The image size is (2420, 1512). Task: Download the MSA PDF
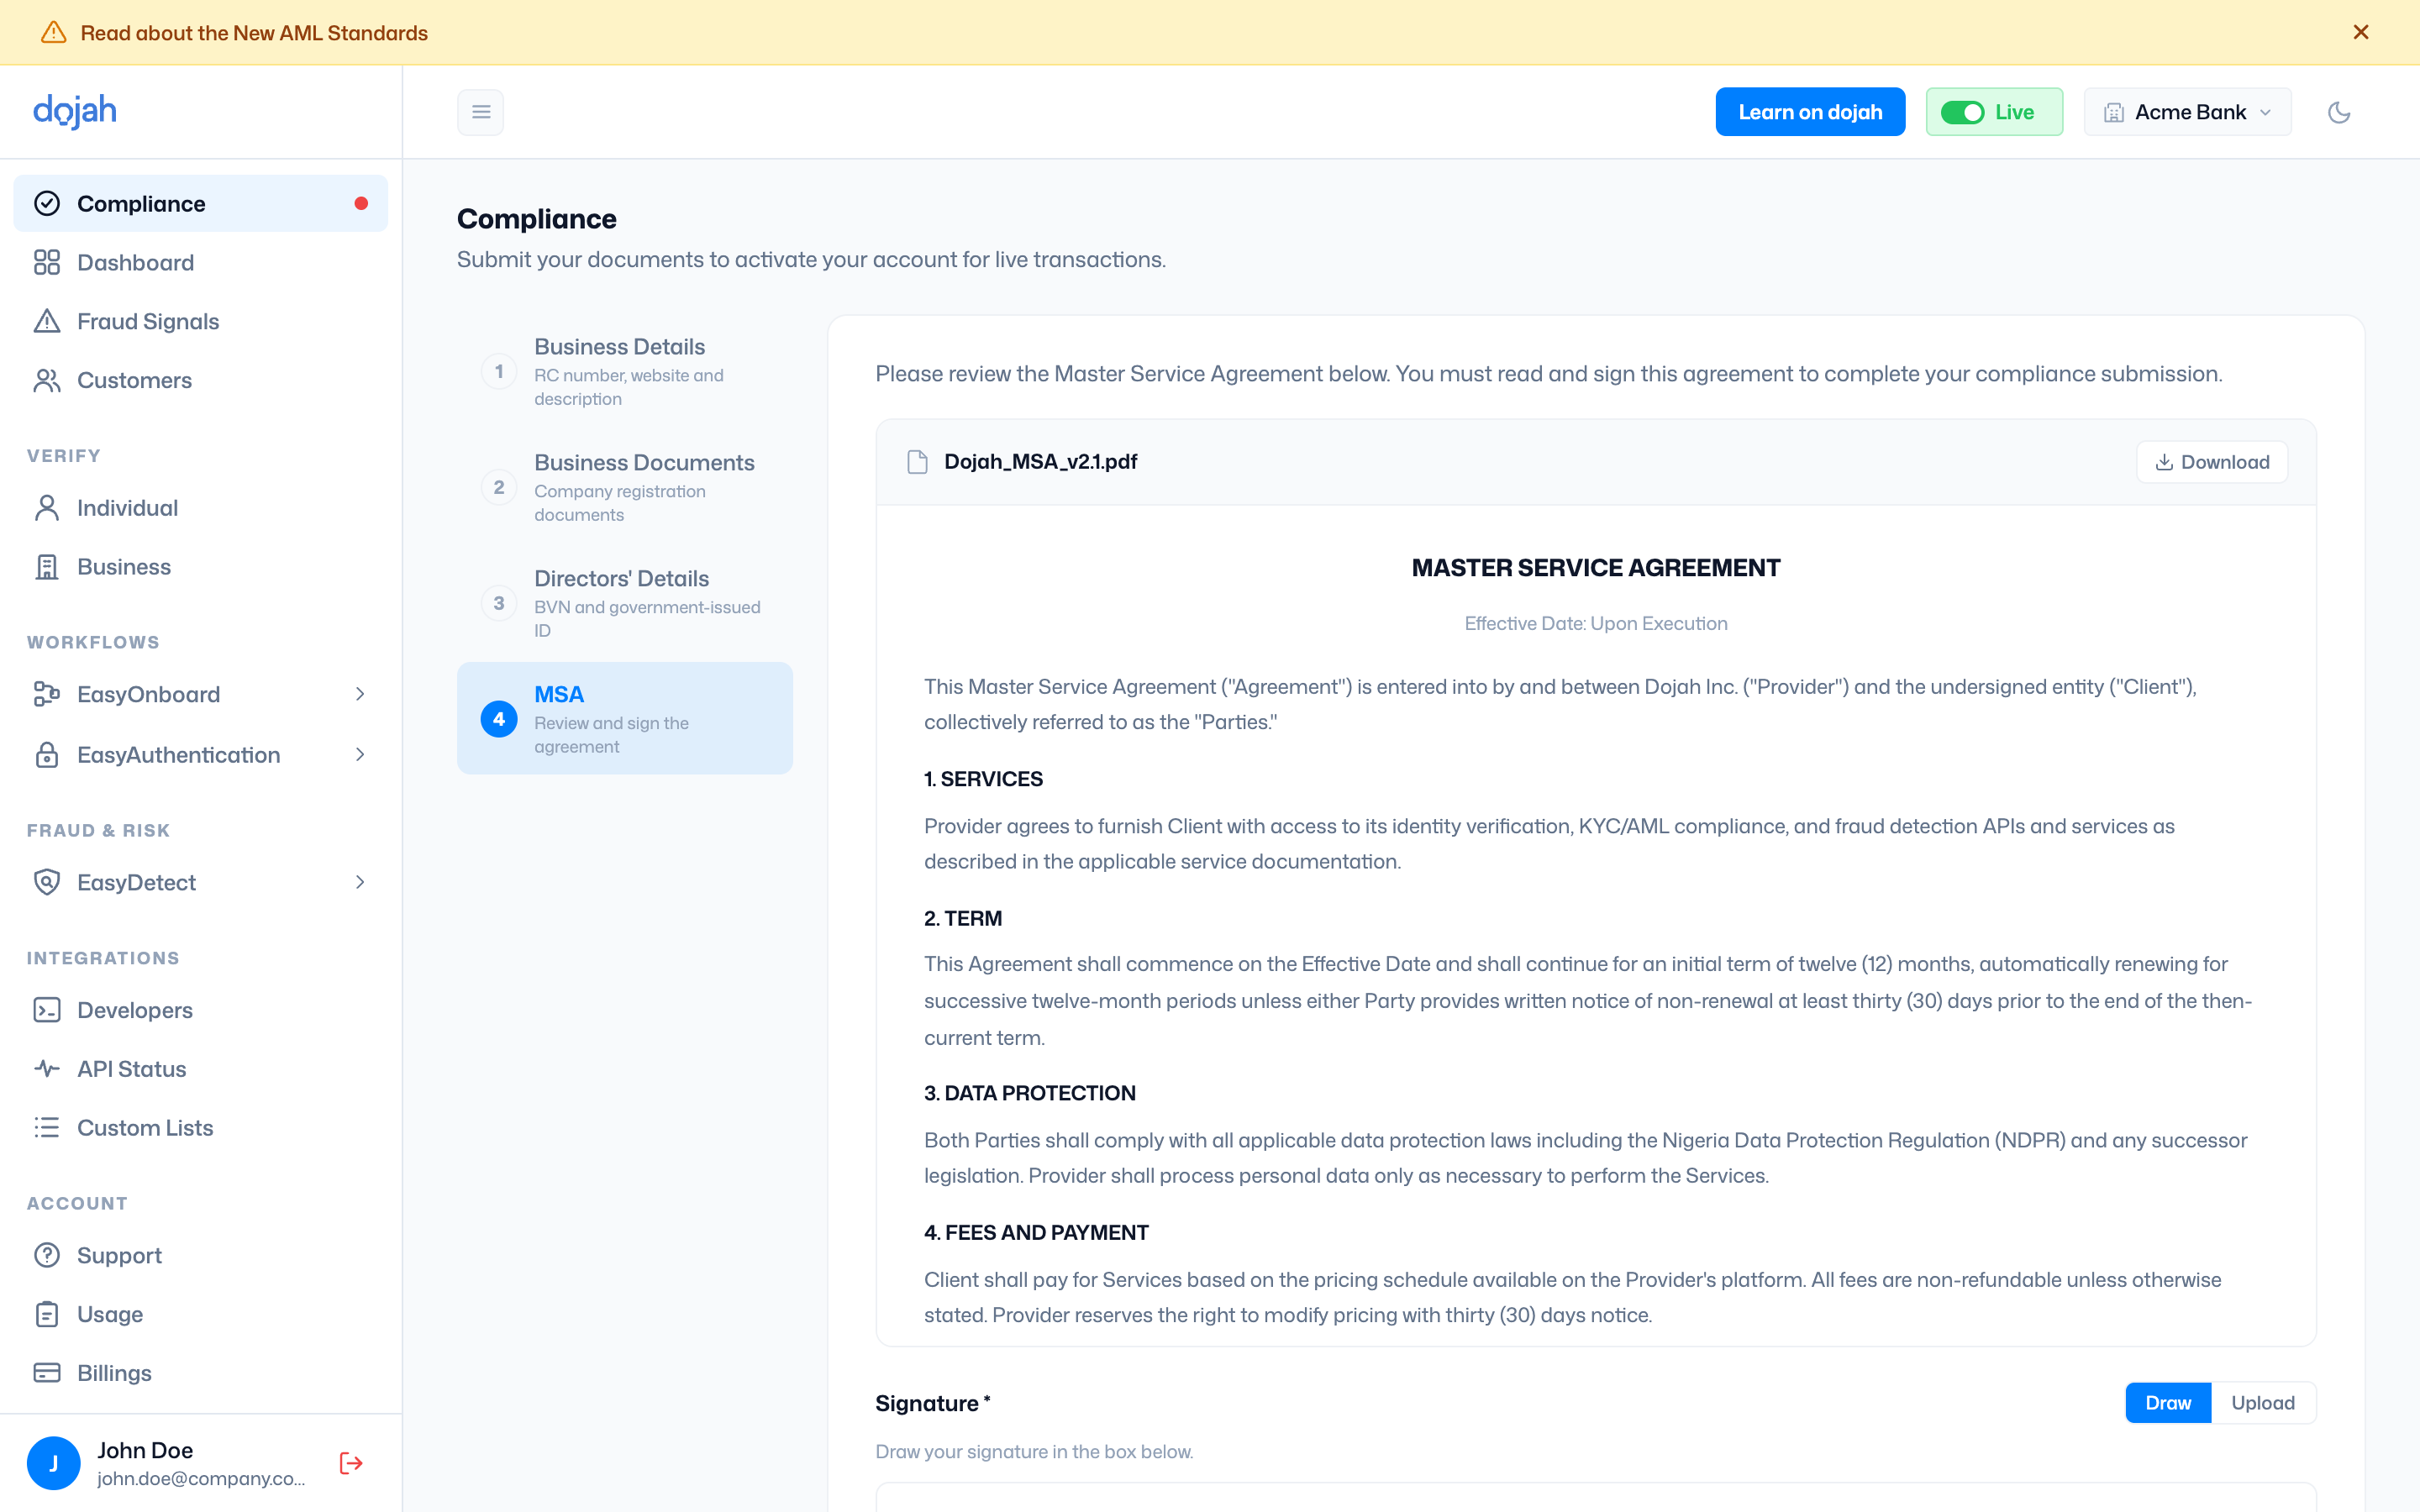pyautogui.click(x=2212, y=462)
